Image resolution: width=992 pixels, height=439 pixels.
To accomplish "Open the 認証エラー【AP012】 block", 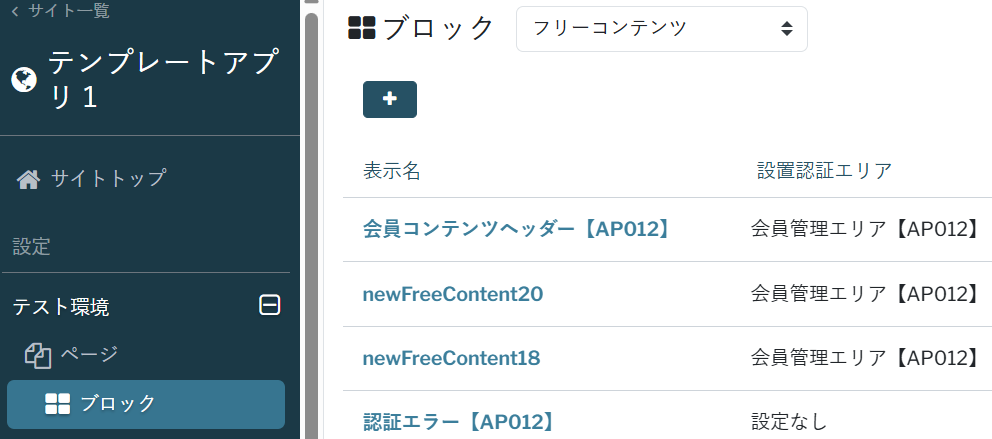I will point(458,421).
